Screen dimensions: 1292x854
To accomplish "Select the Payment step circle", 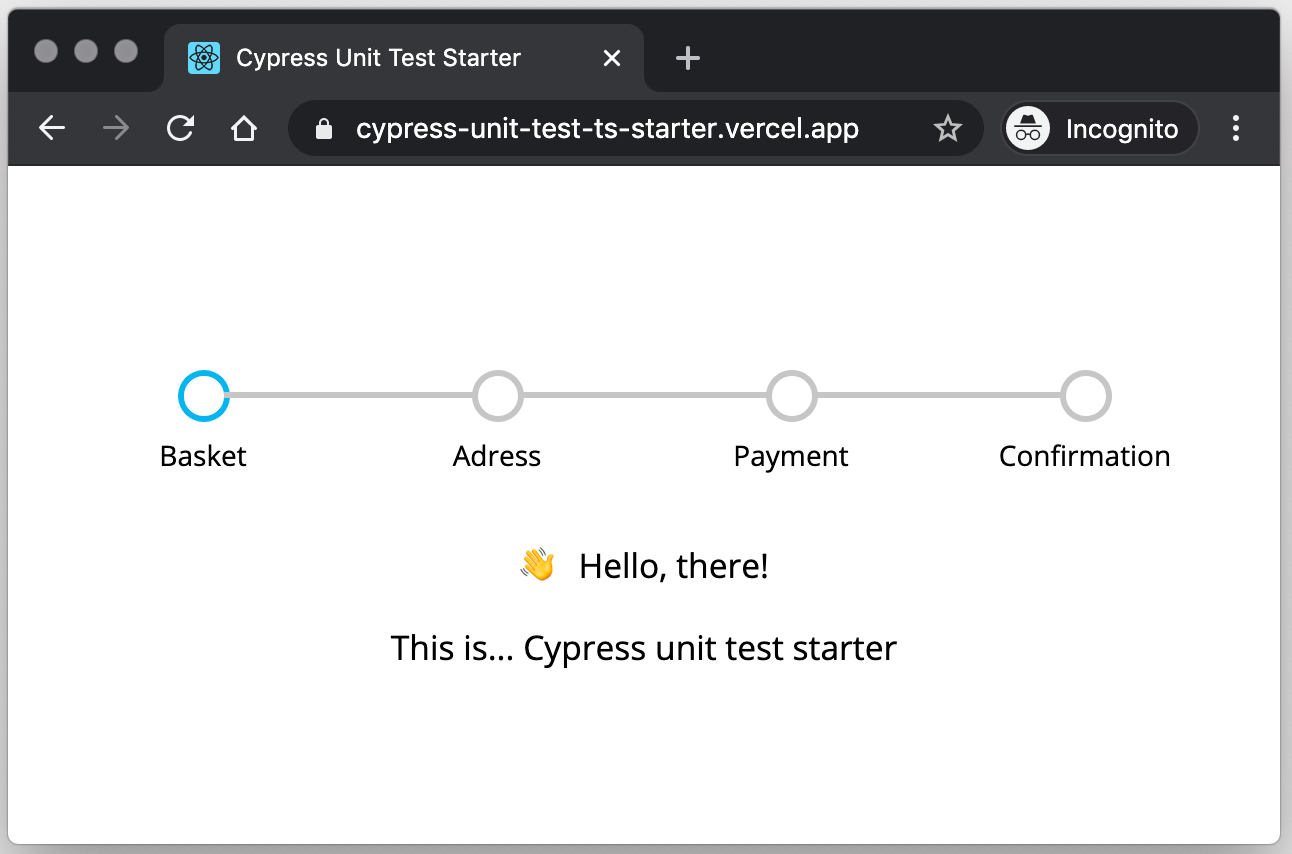I will coord(791,395).
